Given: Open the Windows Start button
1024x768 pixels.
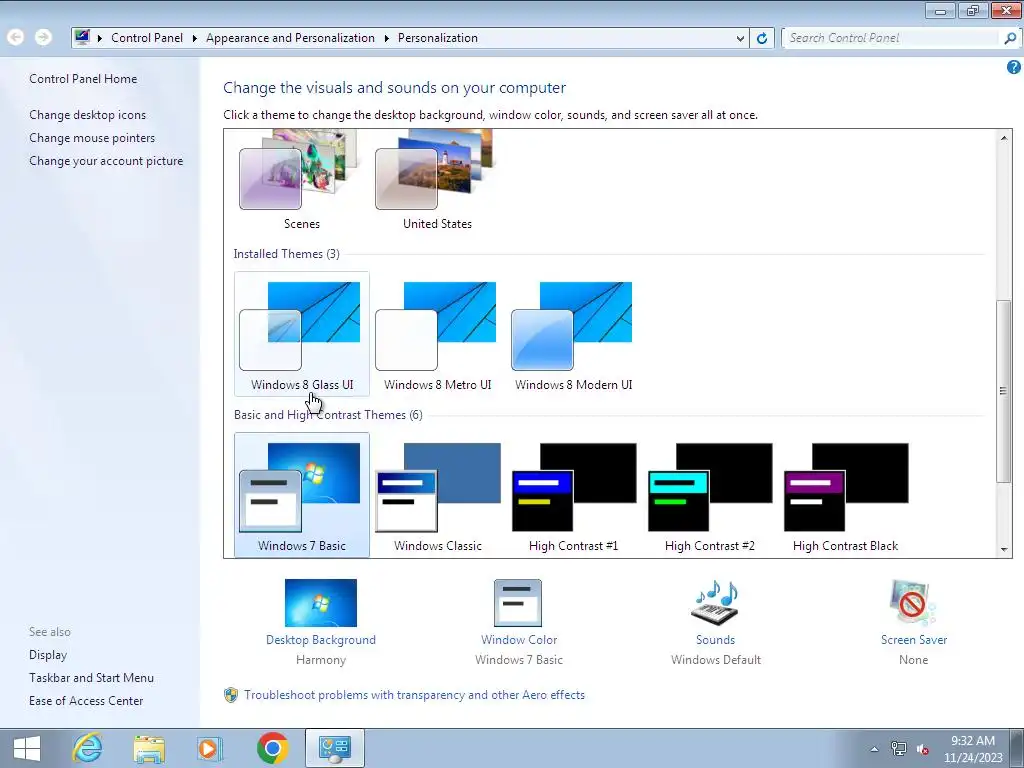Looking at the screenshot, I should pos(27,748).
